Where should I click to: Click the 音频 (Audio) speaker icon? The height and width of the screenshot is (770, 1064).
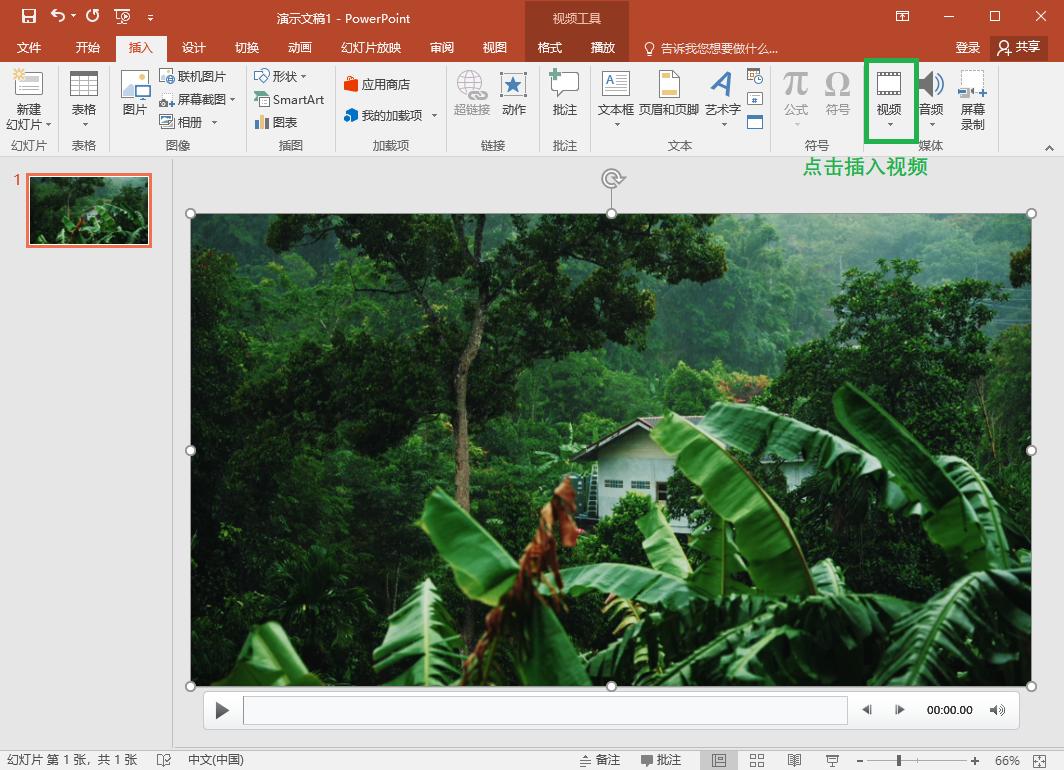pyautogui.click(x=931, y=85)
